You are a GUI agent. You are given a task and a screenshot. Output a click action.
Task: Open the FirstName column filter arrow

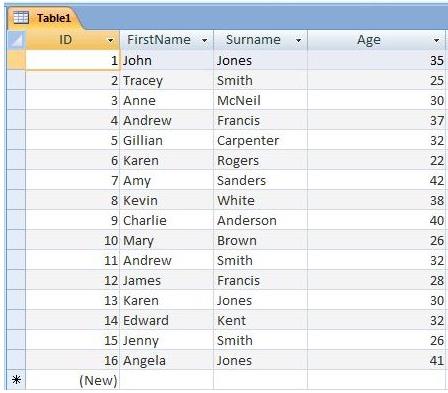[x=204, y=41]
